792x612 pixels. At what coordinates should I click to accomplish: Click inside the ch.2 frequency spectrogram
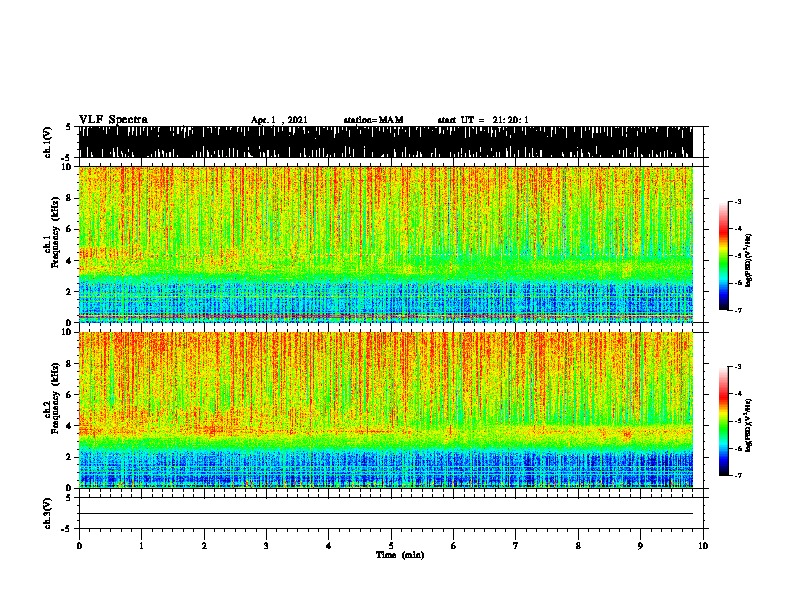[385, 410]
